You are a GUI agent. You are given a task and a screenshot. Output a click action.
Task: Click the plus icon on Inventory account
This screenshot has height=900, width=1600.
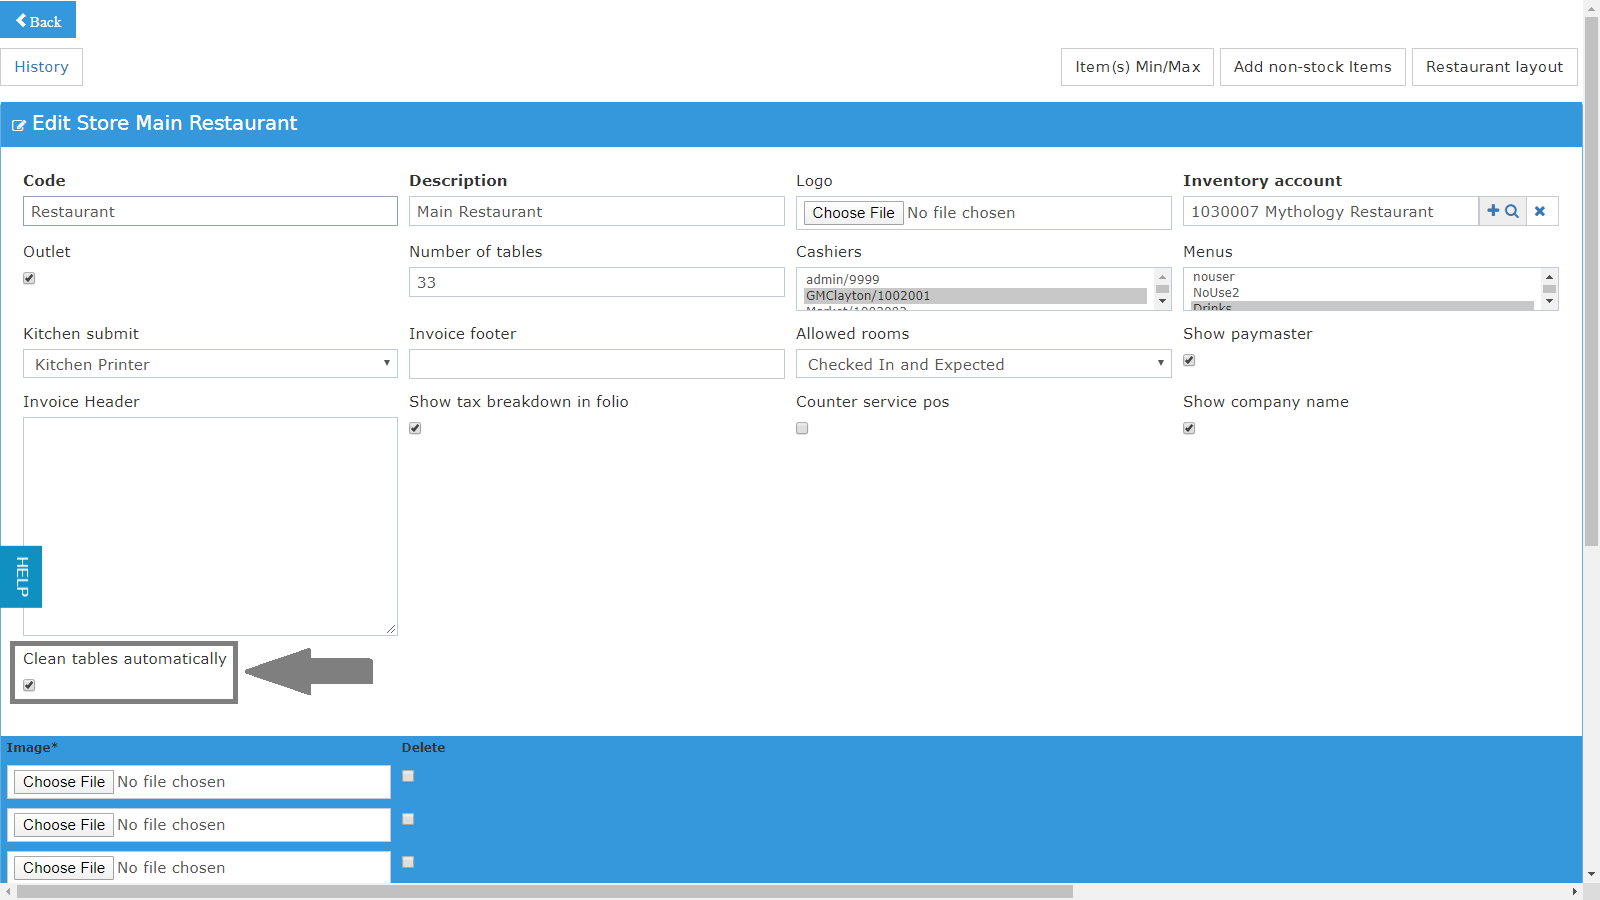(1493, 211)
